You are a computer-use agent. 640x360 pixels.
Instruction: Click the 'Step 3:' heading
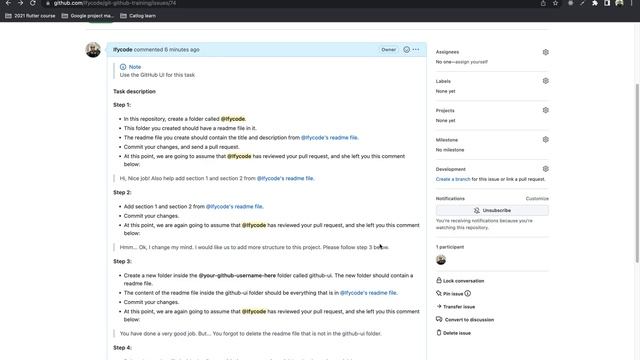pos(122,261)
